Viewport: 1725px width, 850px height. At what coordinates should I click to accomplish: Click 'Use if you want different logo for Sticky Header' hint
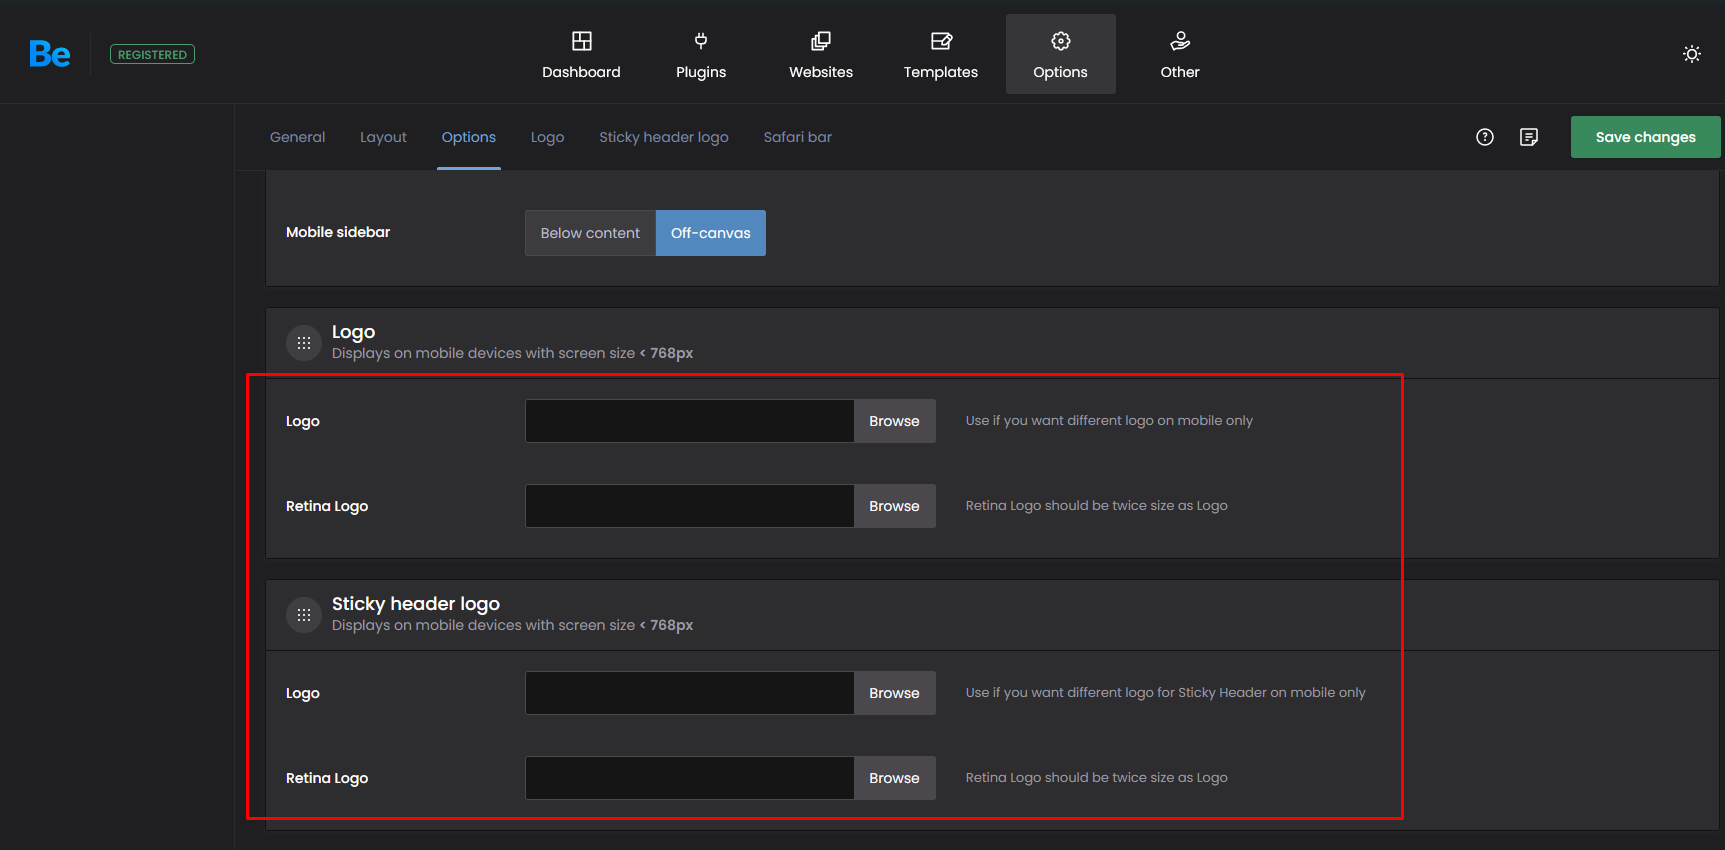[x=1165, y=693]
